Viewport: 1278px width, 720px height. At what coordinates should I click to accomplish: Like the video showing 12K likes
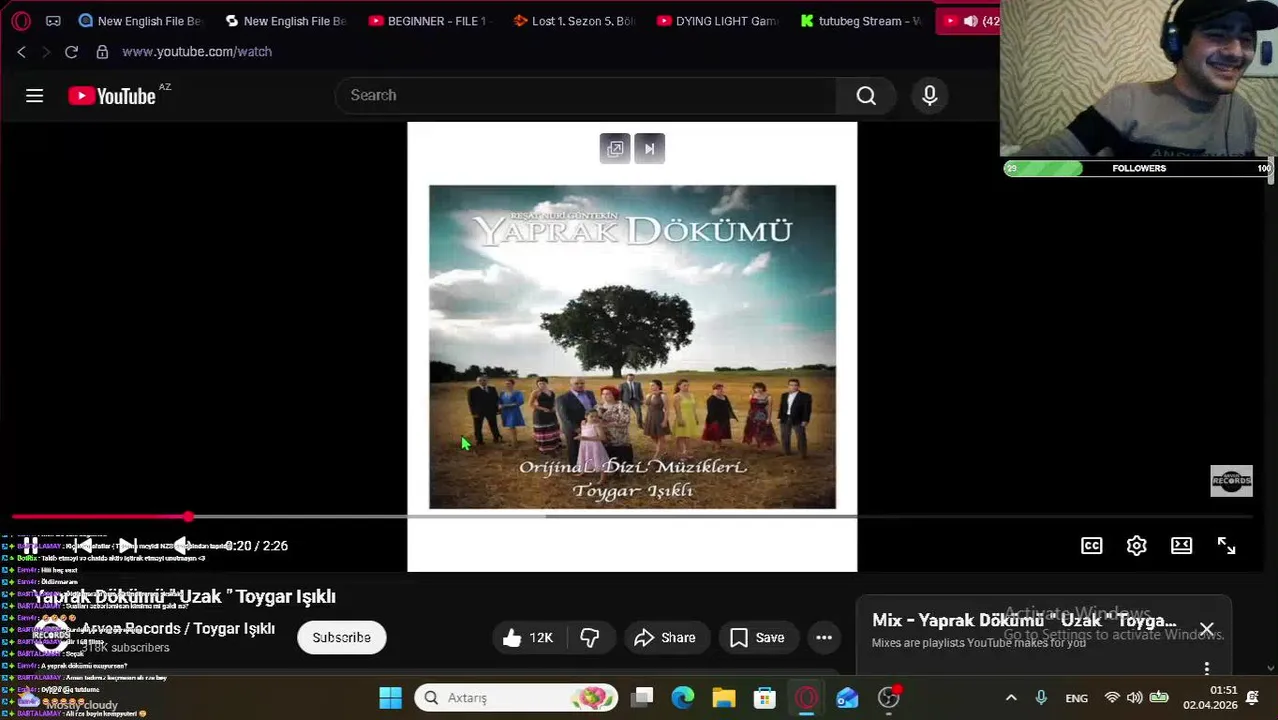click(x=528, y=637)
